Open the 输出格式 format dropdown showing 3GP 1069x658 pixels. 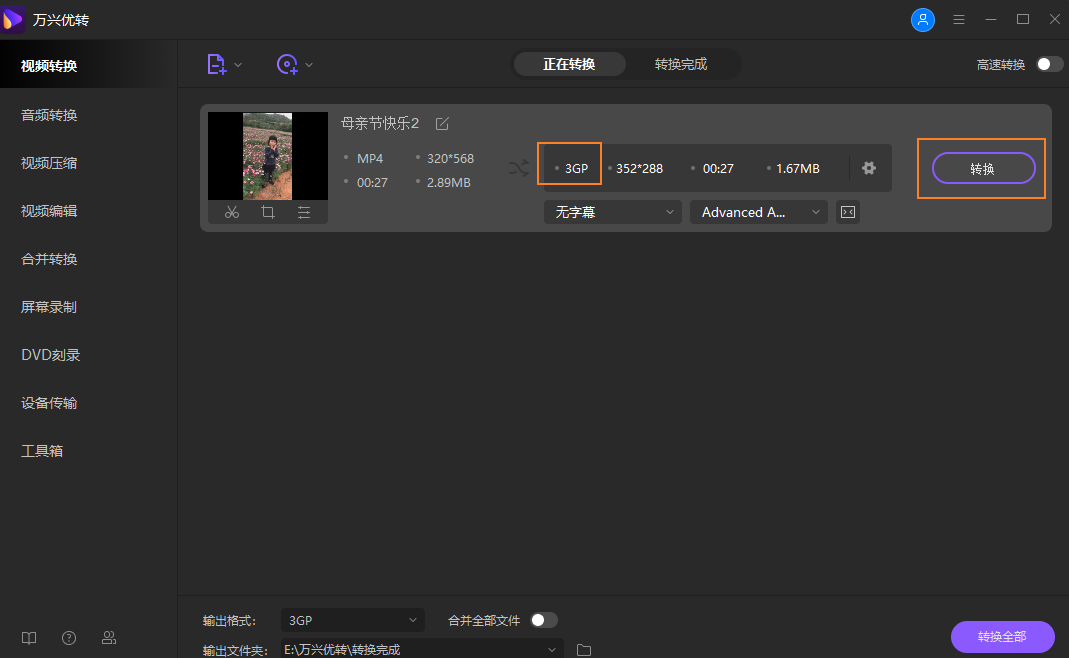pos(352,620)
